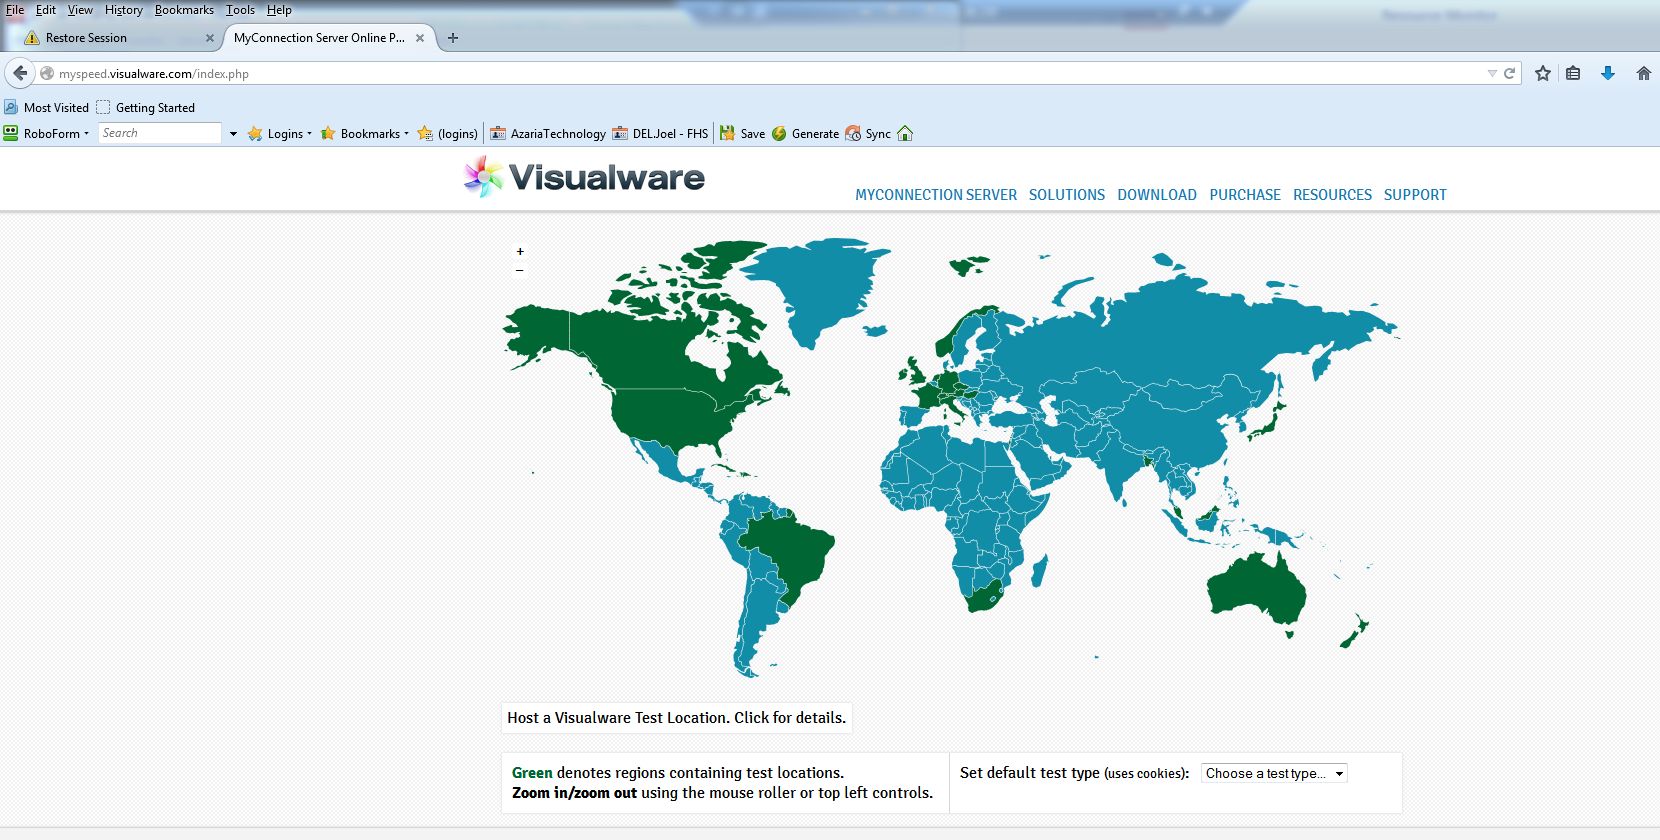Bookmark this page with the star icon

1543,73
